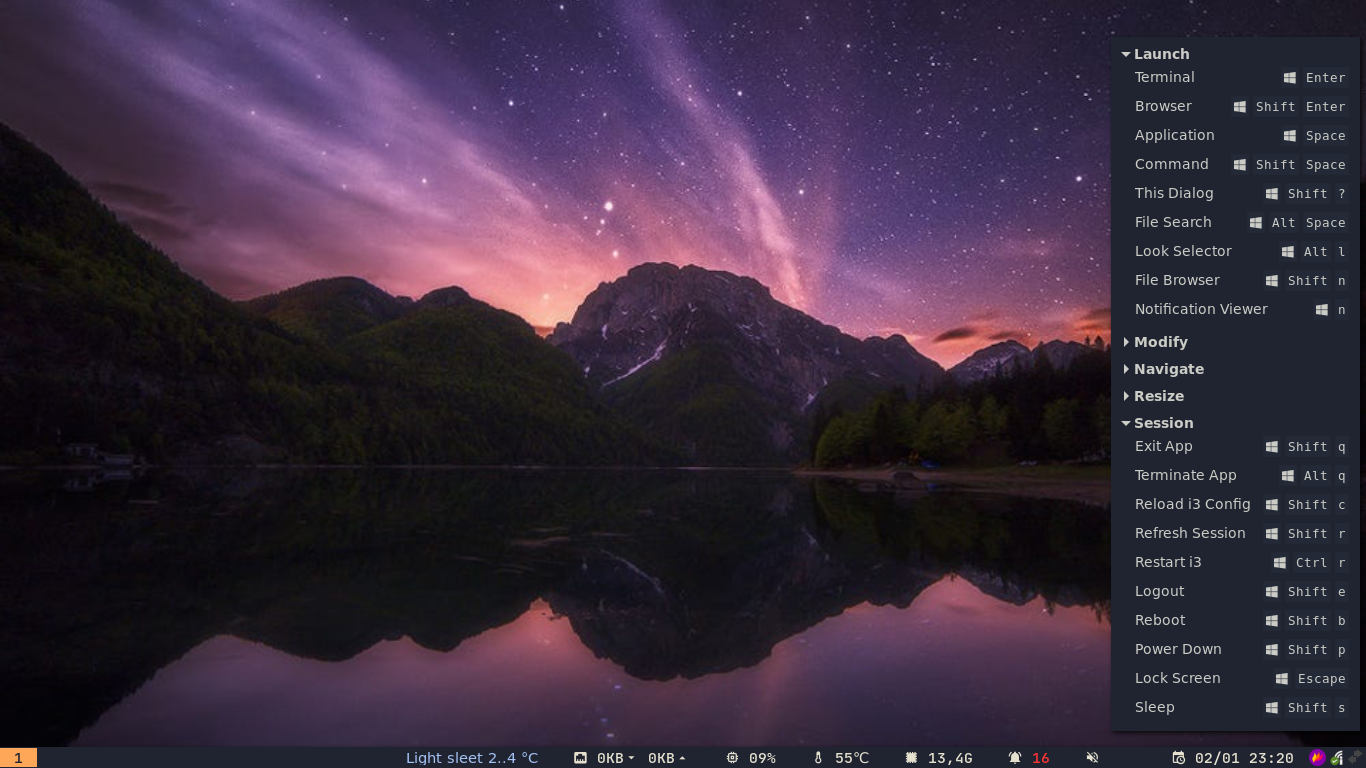This screenshot has height=768, width=1366.
Task: Click the memory chip icon
Action: tap(911, 758)
